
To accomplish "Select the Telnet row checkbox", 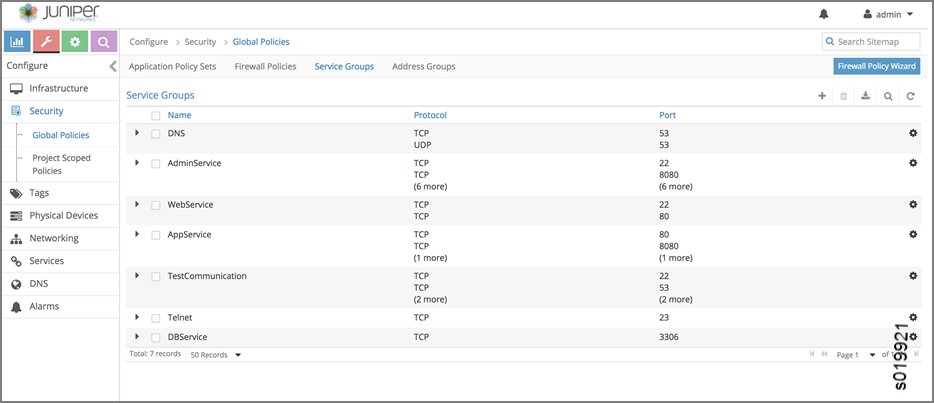I will click(156, 318).
